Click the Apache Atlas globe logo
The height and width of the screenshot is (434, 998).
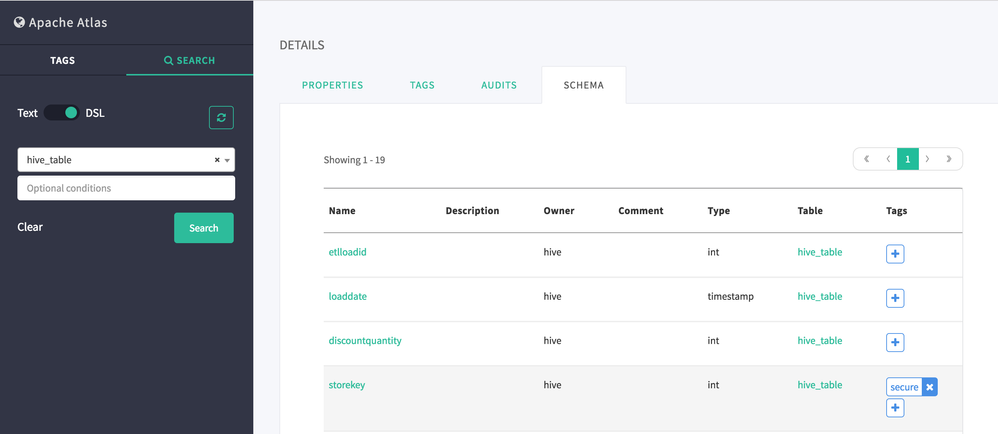coord(19,22)
